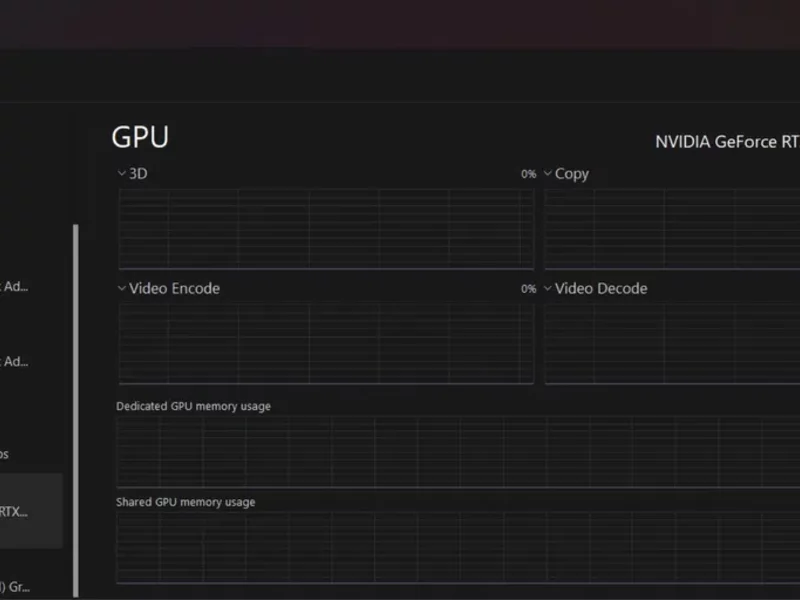Click the 0% value above 3D graph
Screen dimensions: 800x600
pyautogui.click(x=528, y=174)
